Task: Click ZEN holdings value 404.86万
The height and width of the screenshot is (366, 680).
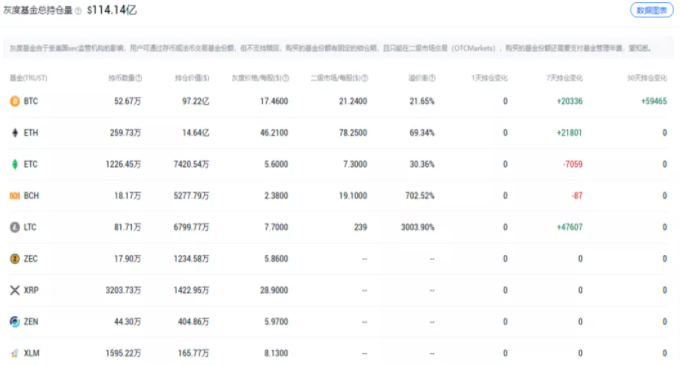Action: coord(193,321)
